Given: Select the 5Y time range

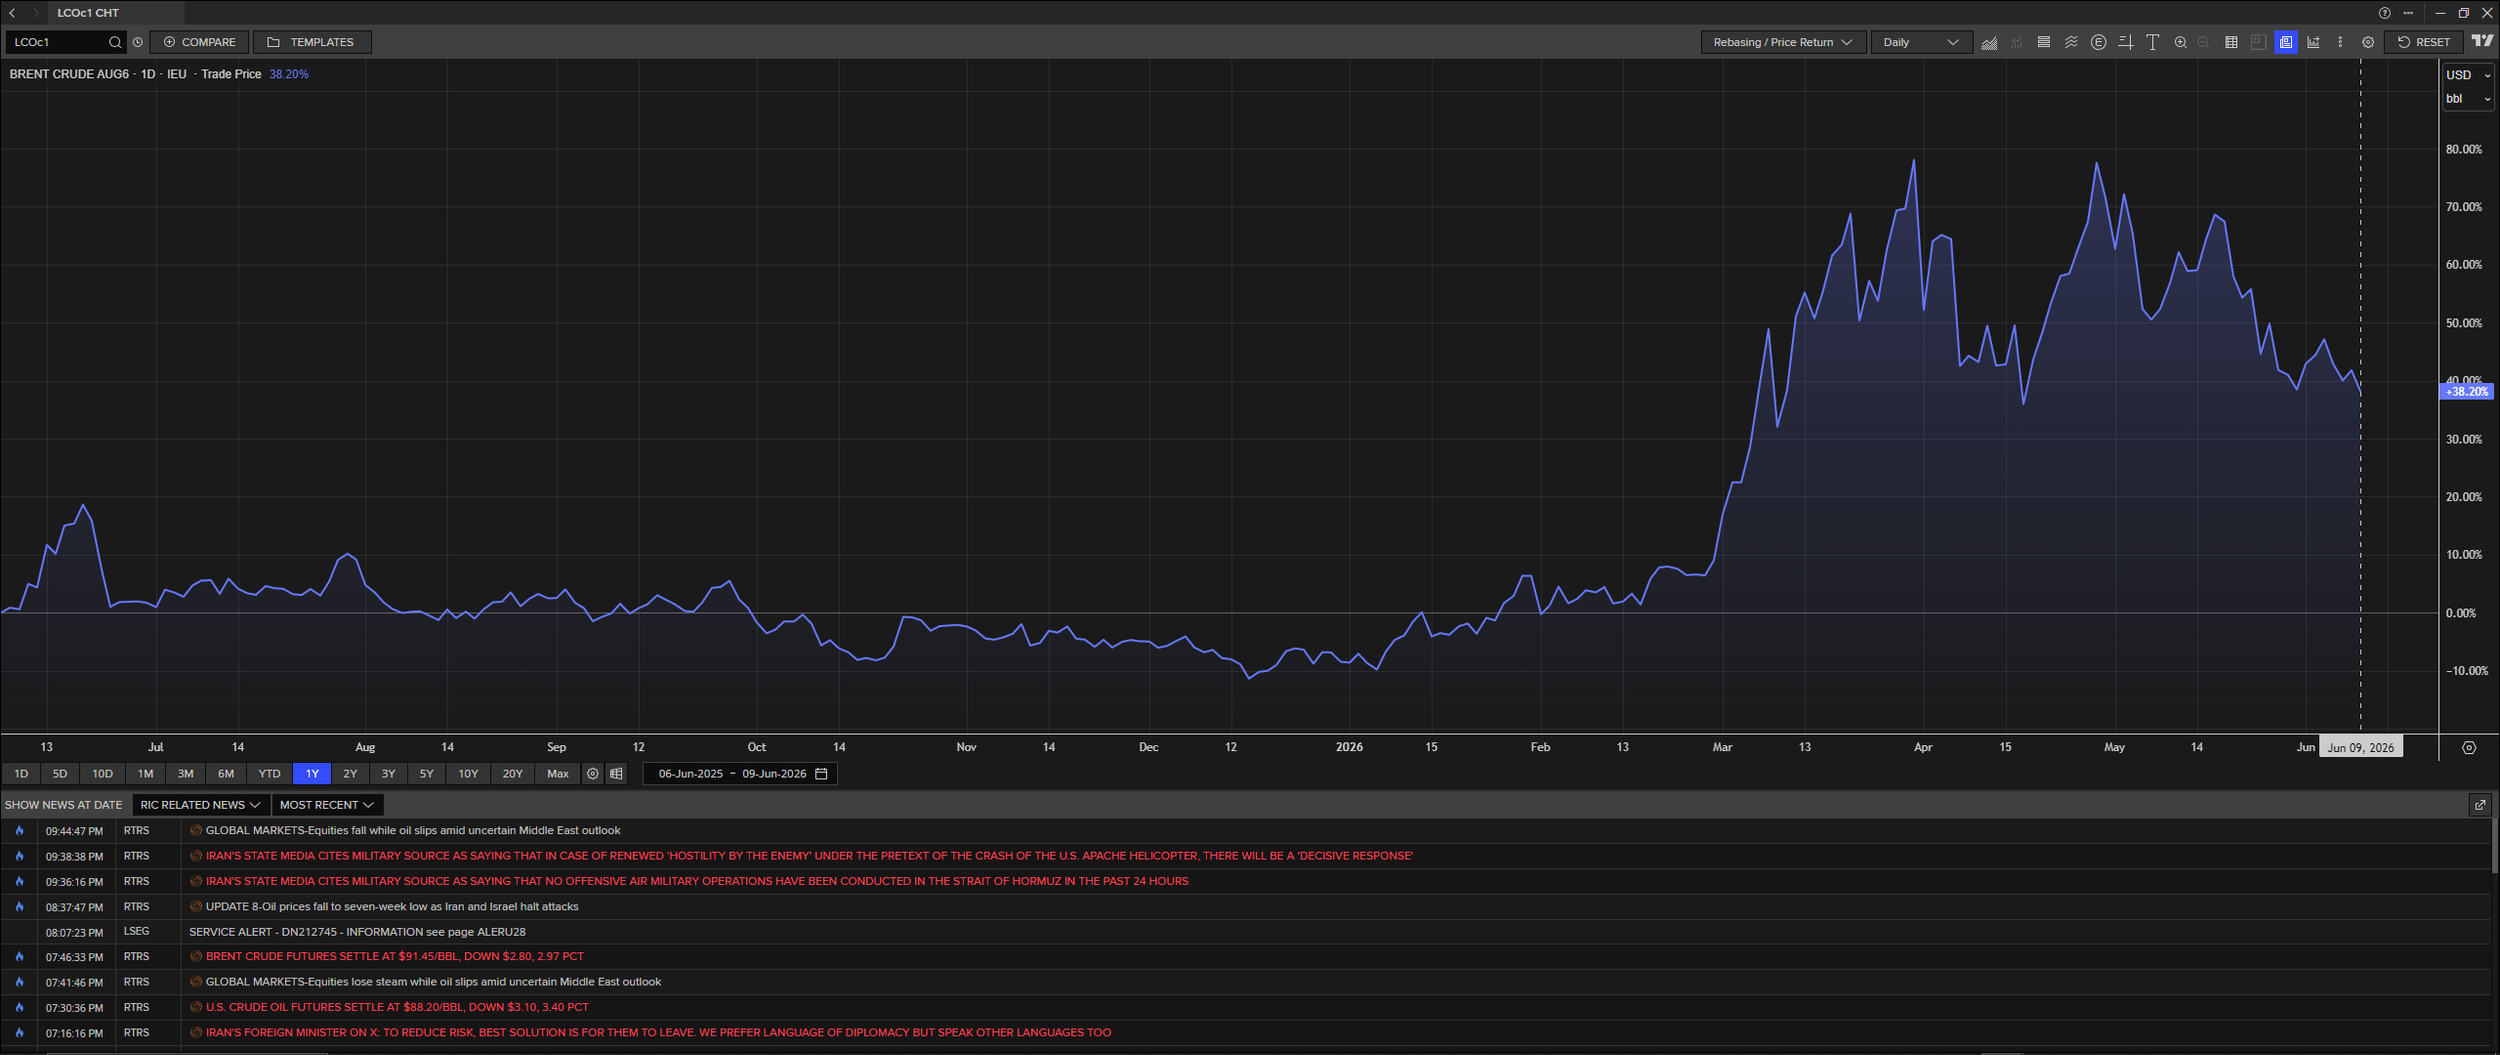Looking at the screenshot, I should click(427, 774).
